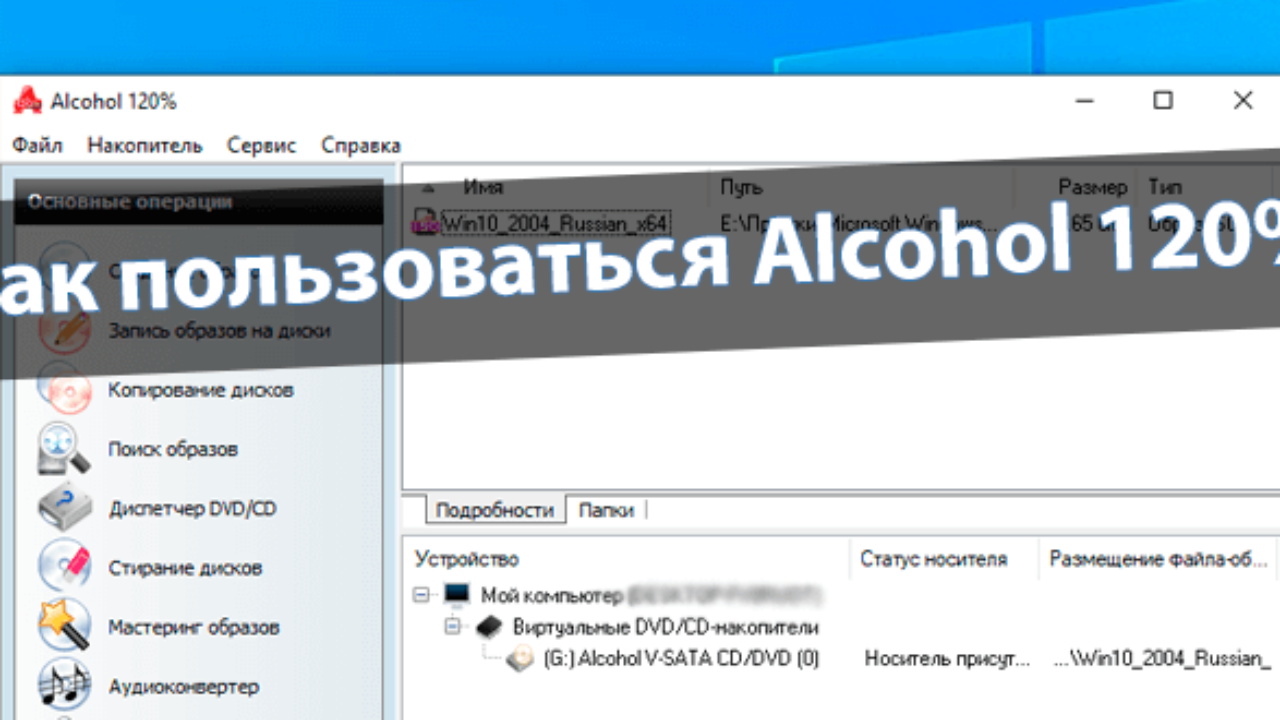
Task: Select the Win10_2004_Russian_x64 image name
Action: (556, 222)
